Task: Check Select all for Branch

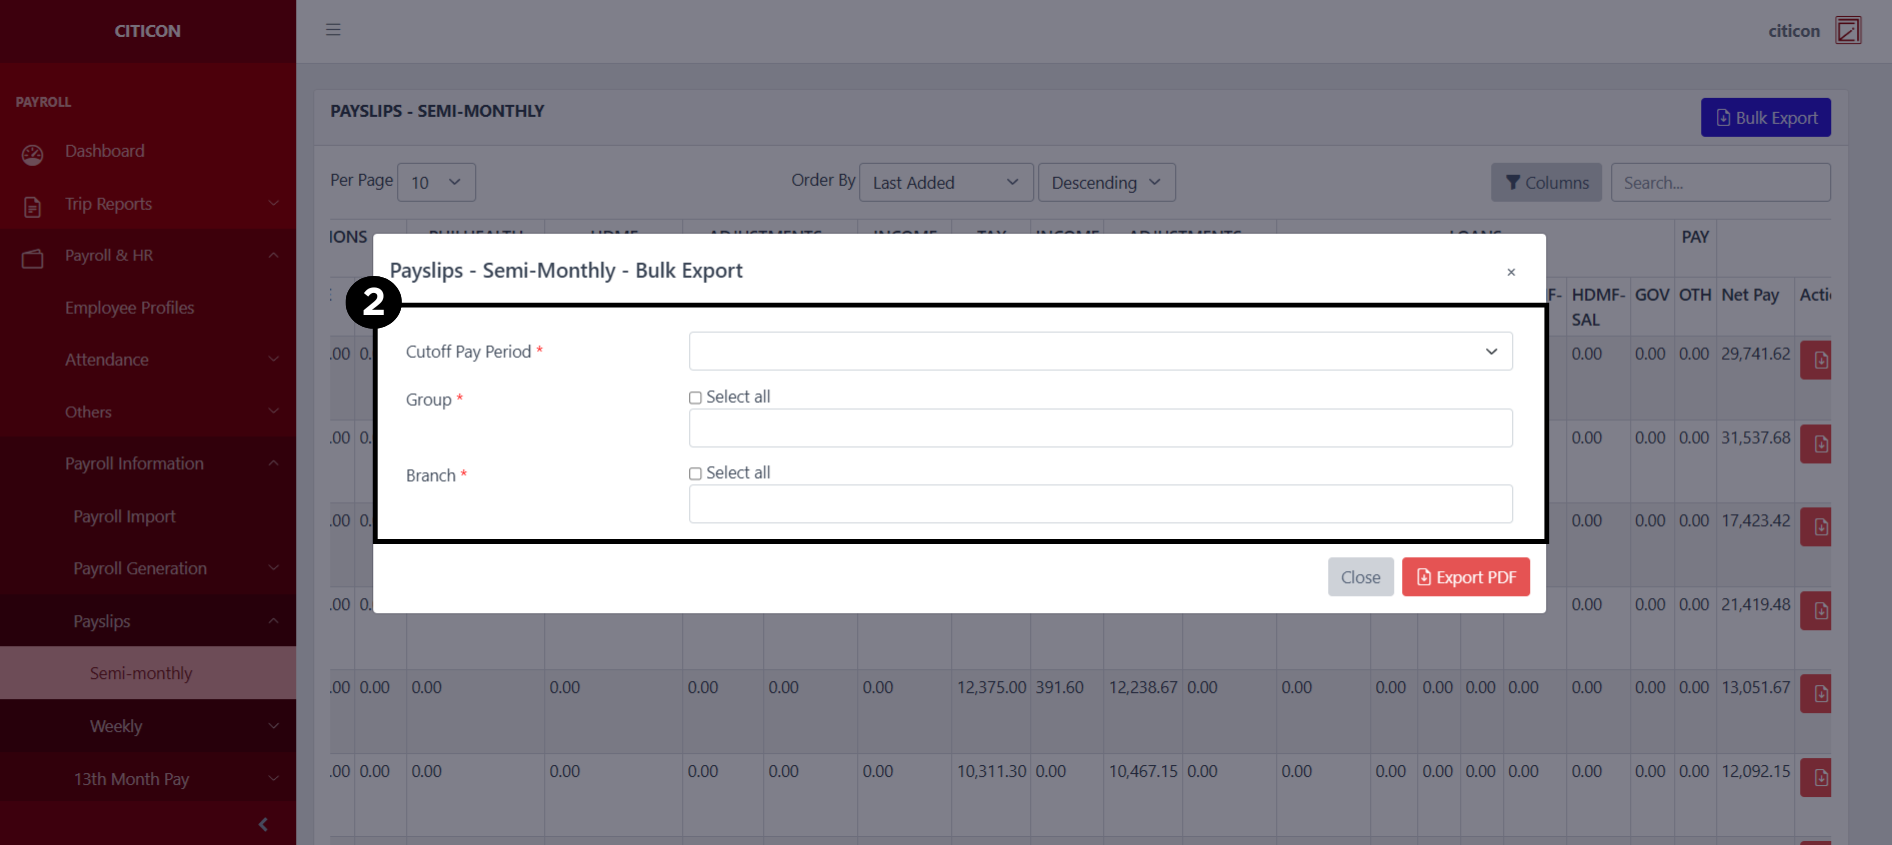Action: [x=695, y=474]
